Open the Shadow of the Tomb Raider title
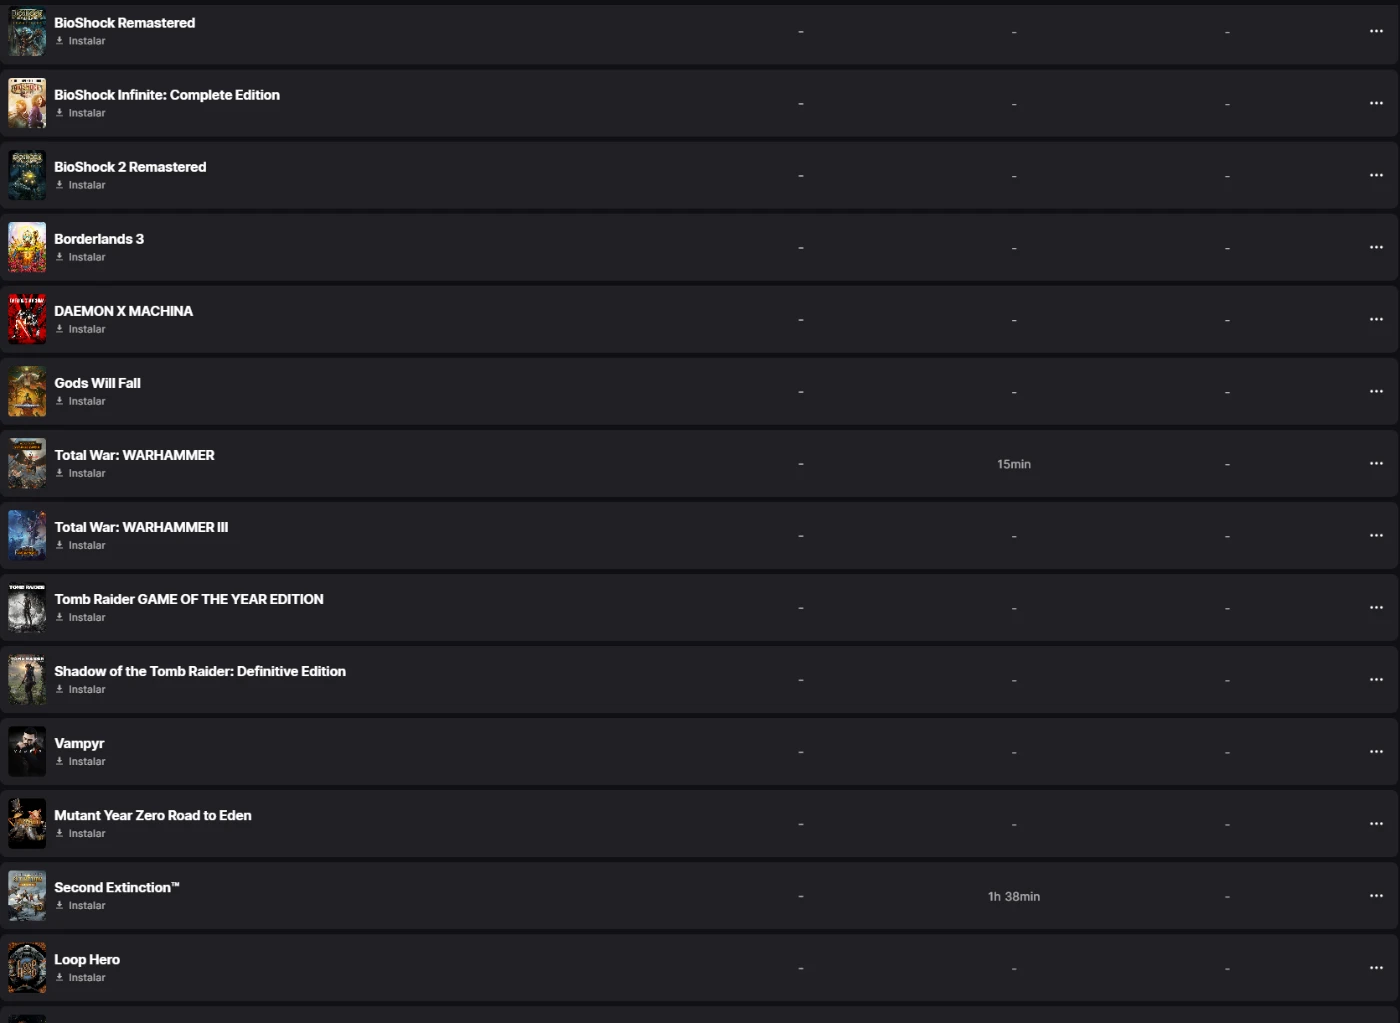This screenshot has width=1400, height=1023. pos(200,671)
